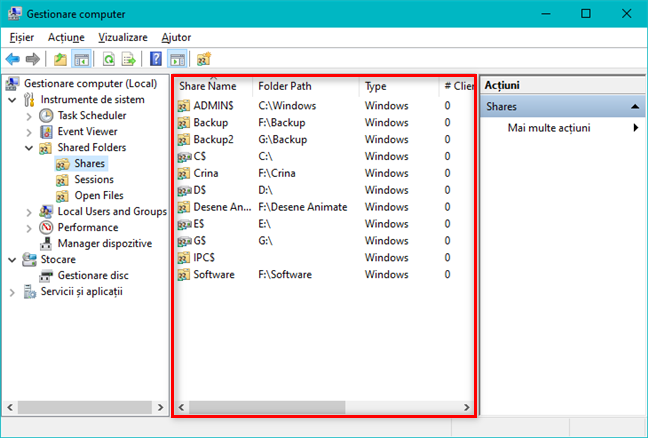Open Help via the blue question mark icon
The width and height of the screenshot is (648, 438).
point(156,59)
